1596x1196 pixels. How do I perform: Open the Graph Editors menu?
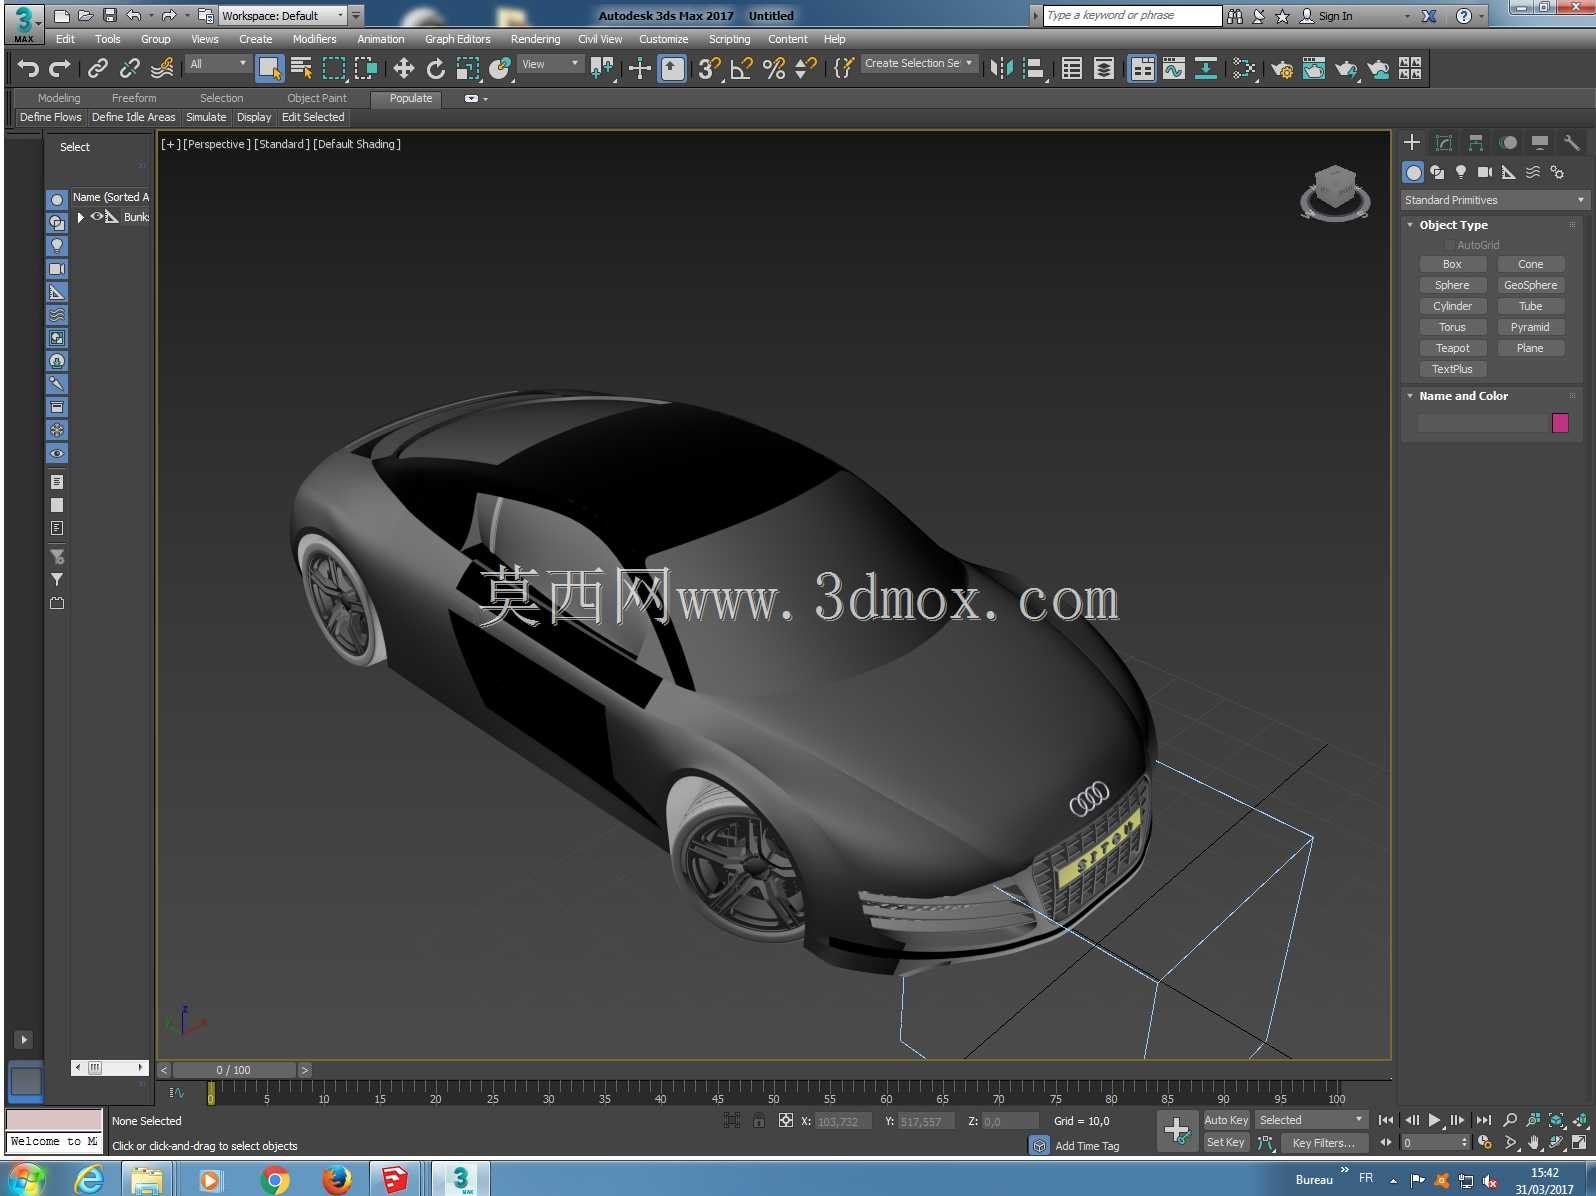[457, 39]
